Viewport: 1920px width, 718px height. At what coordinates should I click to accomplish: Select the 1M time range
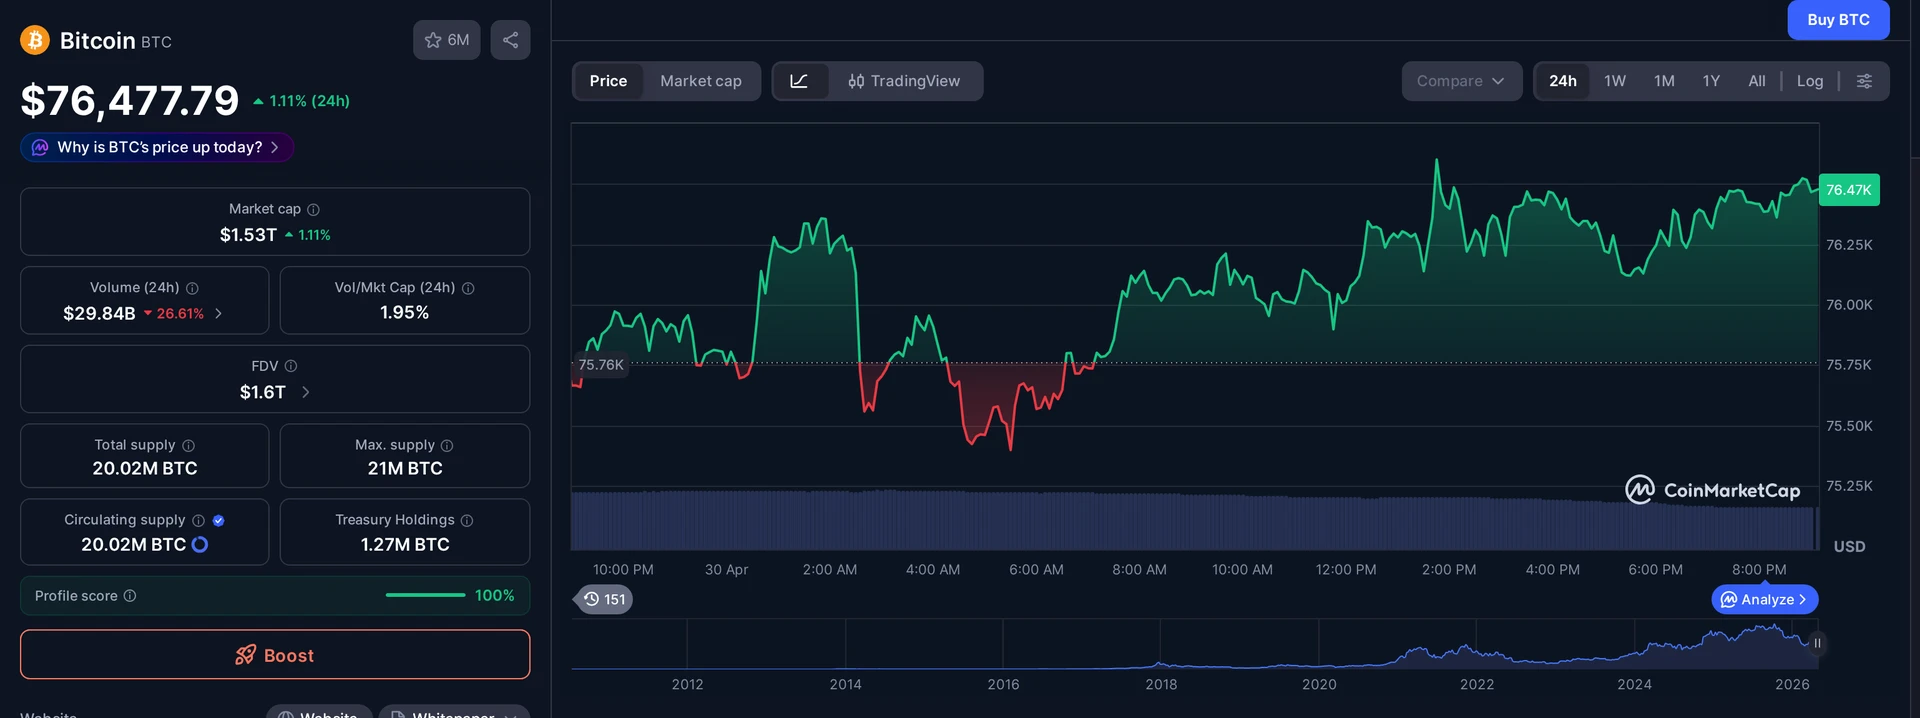point(1664,81)
